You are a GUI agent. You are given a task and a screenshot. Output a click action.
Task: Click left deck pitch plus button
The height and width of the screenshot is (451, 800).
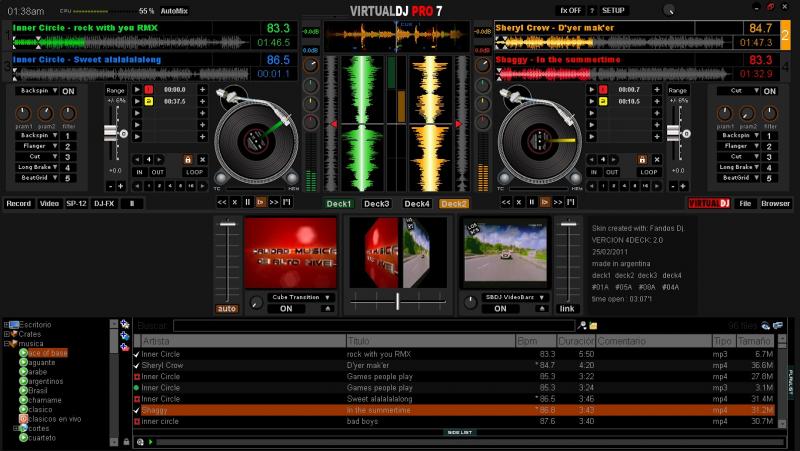click(121, 186)
